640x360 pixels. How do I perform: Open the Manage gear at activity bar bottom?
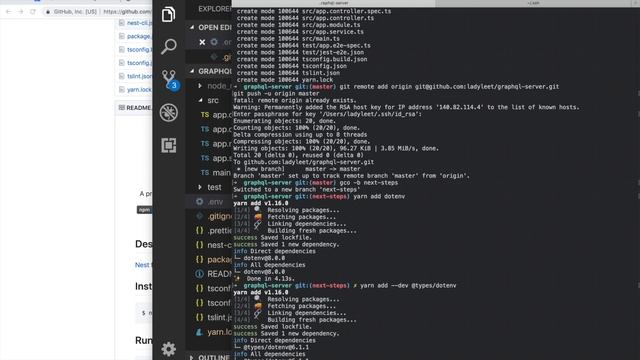point(169,349)
